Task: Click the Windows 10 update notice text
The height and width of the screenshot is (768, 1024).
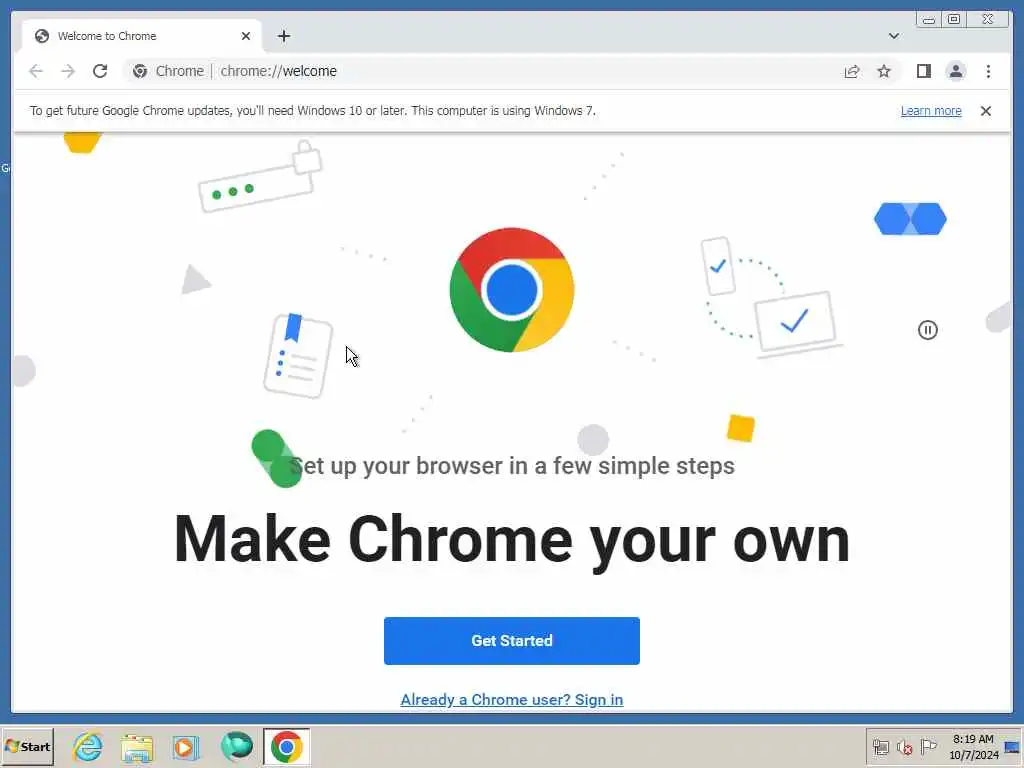Action: (312, 111)
